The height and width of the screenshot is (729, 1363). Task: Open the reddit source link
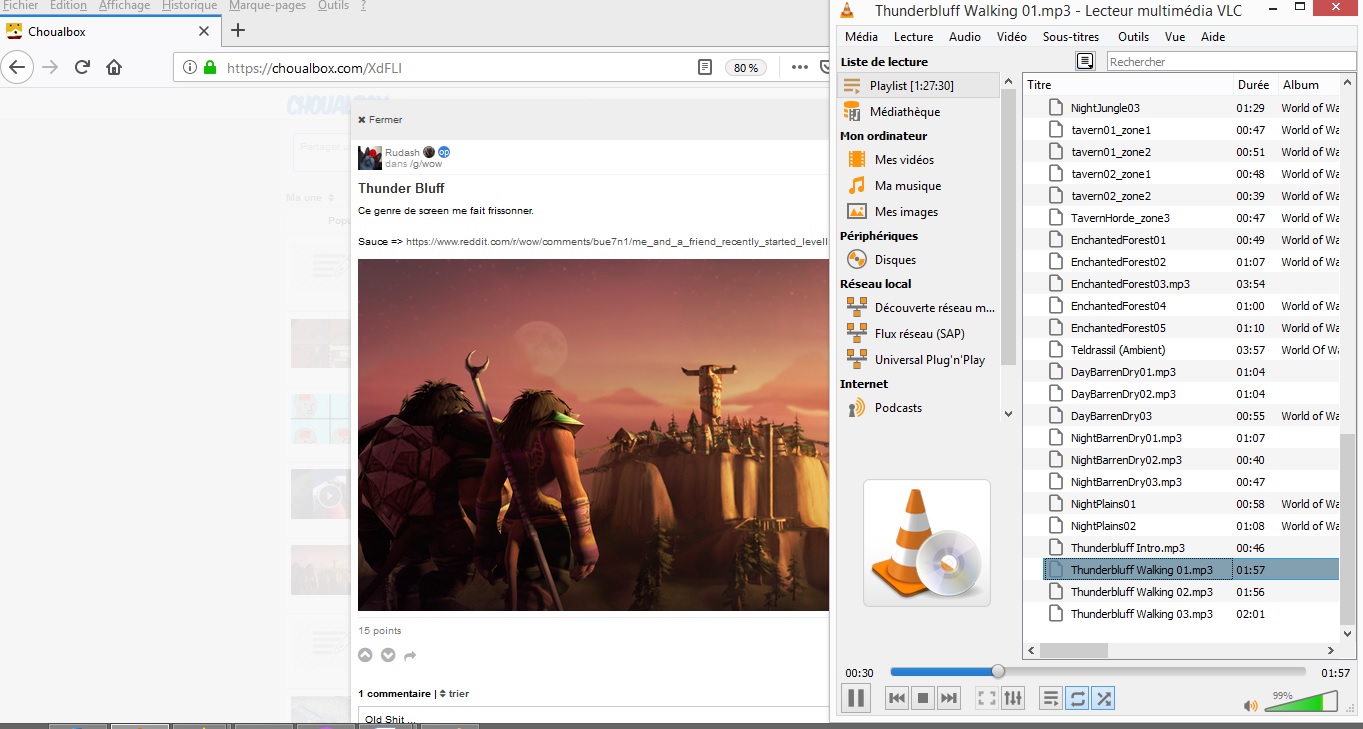click(616, 242)
